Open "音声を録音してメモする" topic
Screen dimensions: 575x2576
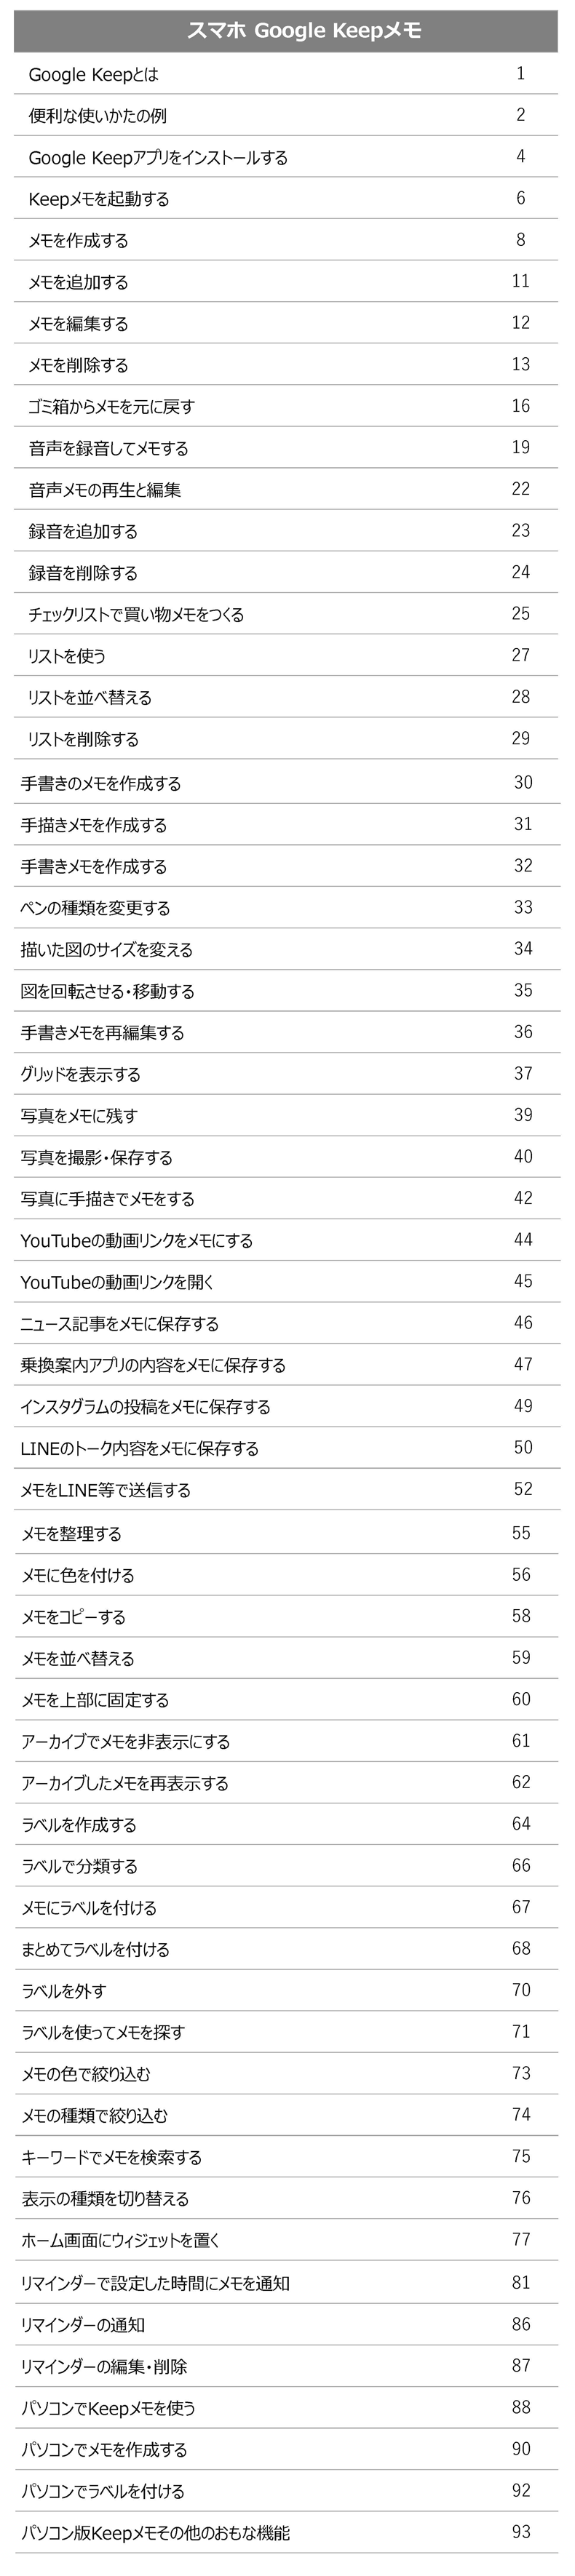point(108,449)
